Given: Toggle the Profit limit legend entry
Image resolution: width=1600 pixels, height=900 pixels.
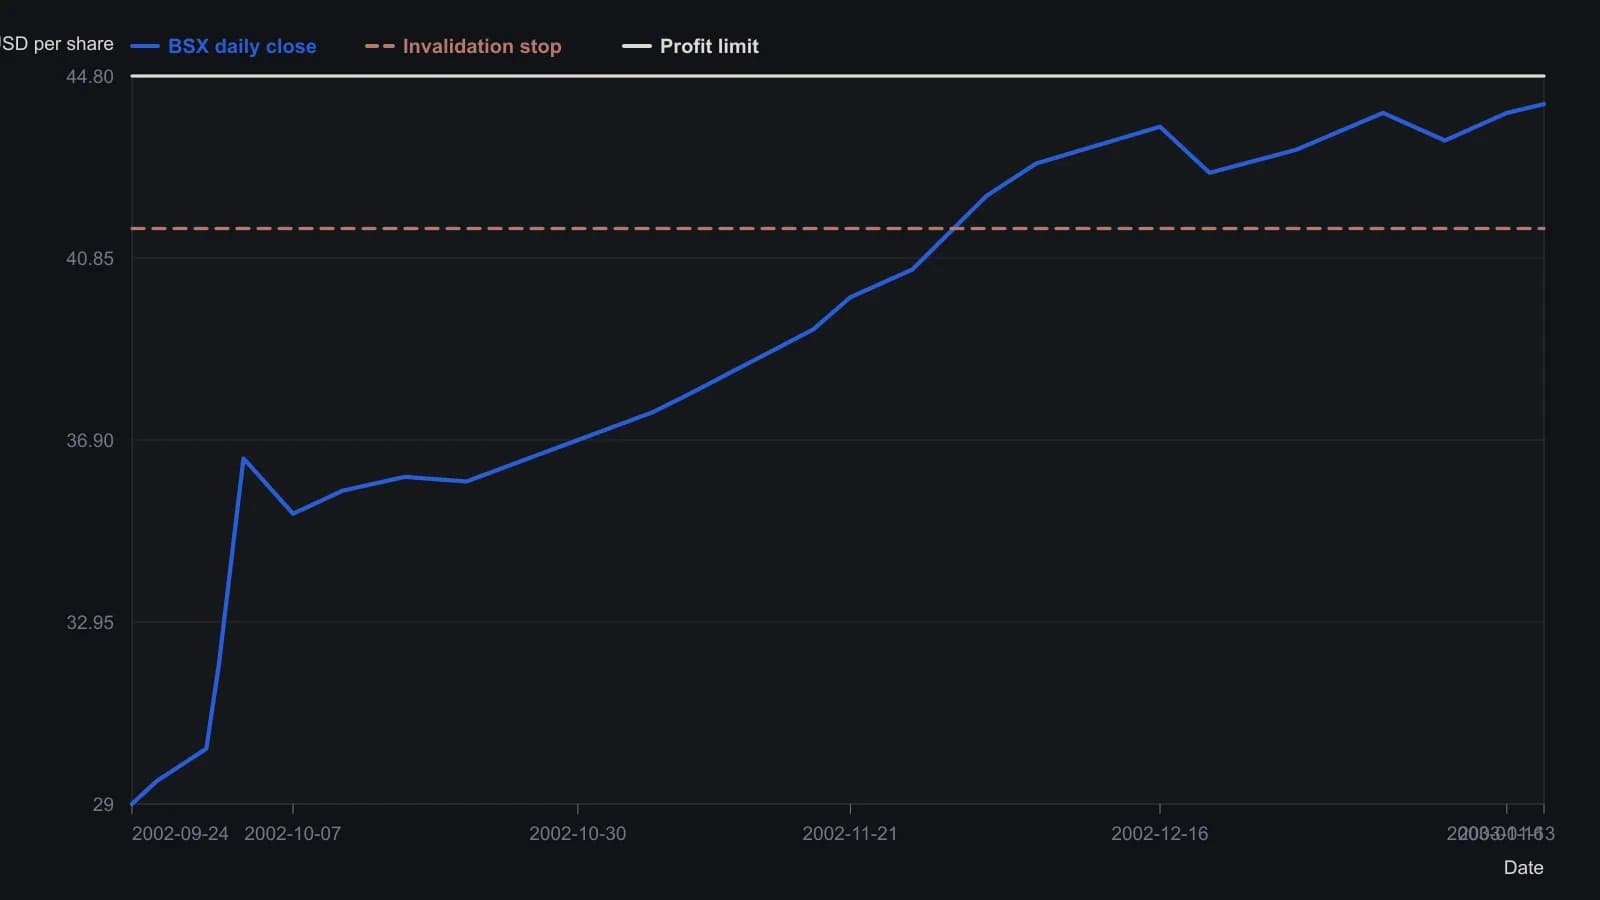Looking at the screenshot, I should click(x=690, y=46).
